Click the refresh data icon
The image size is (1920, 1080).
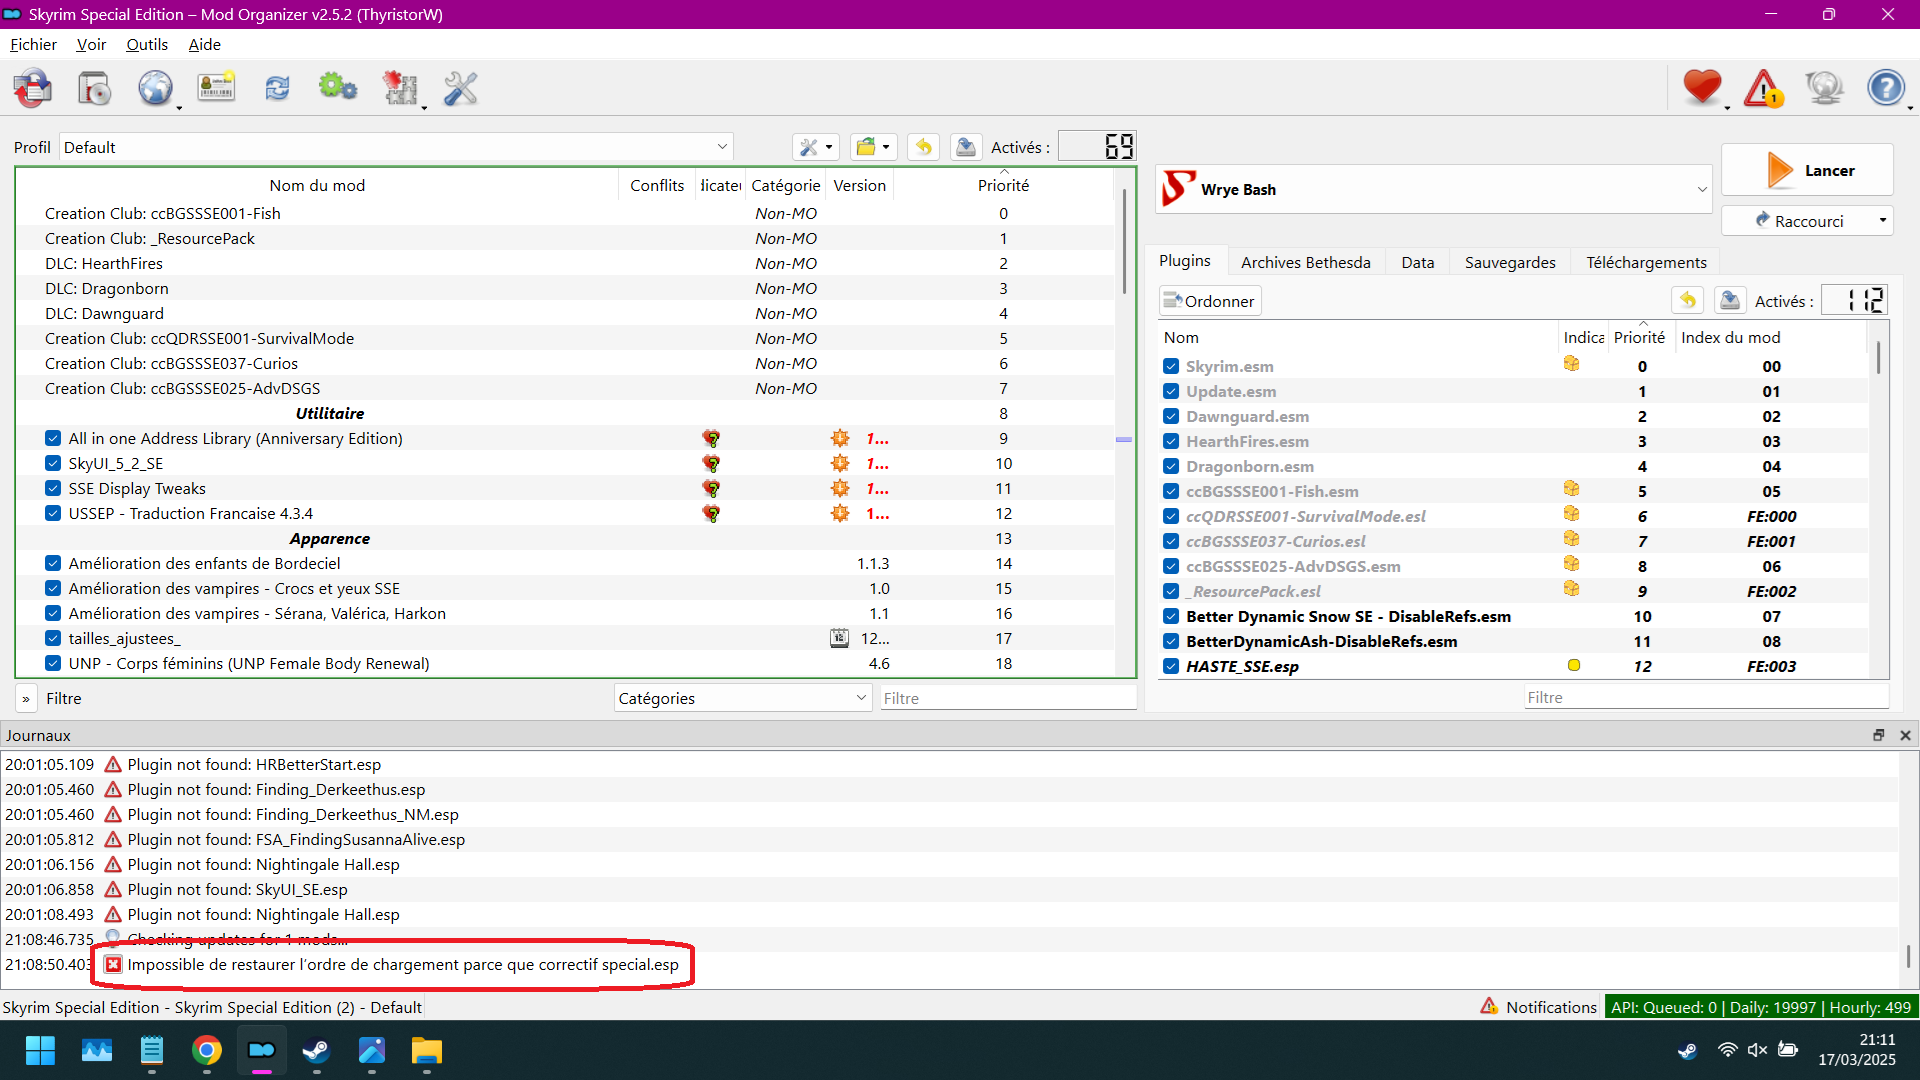(x=277, y=89)
